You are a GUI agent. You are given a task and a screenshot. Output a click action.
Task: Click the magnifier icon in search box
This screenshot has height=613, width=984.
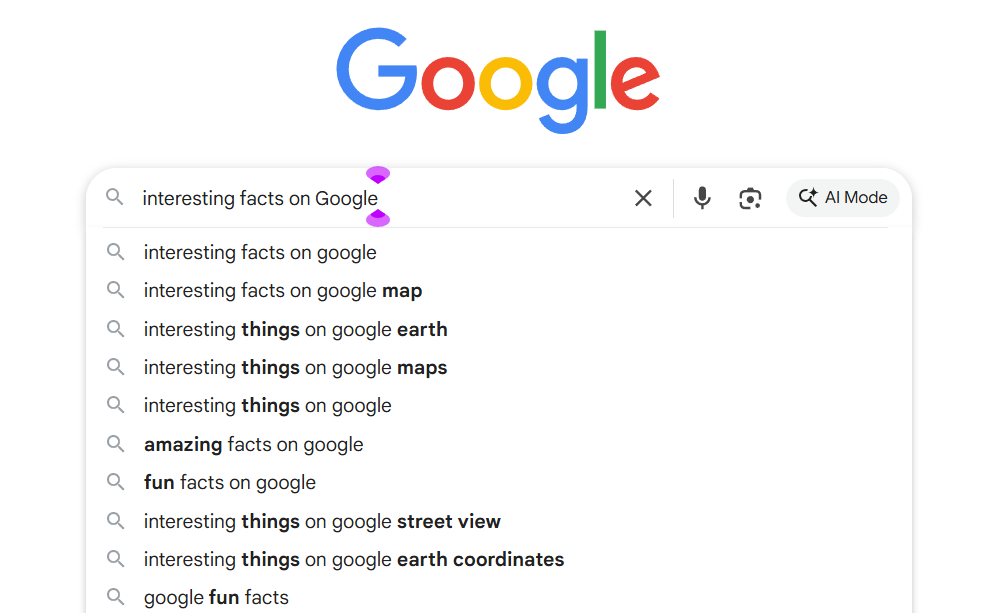pyautogui.click(x=116, y=198)
